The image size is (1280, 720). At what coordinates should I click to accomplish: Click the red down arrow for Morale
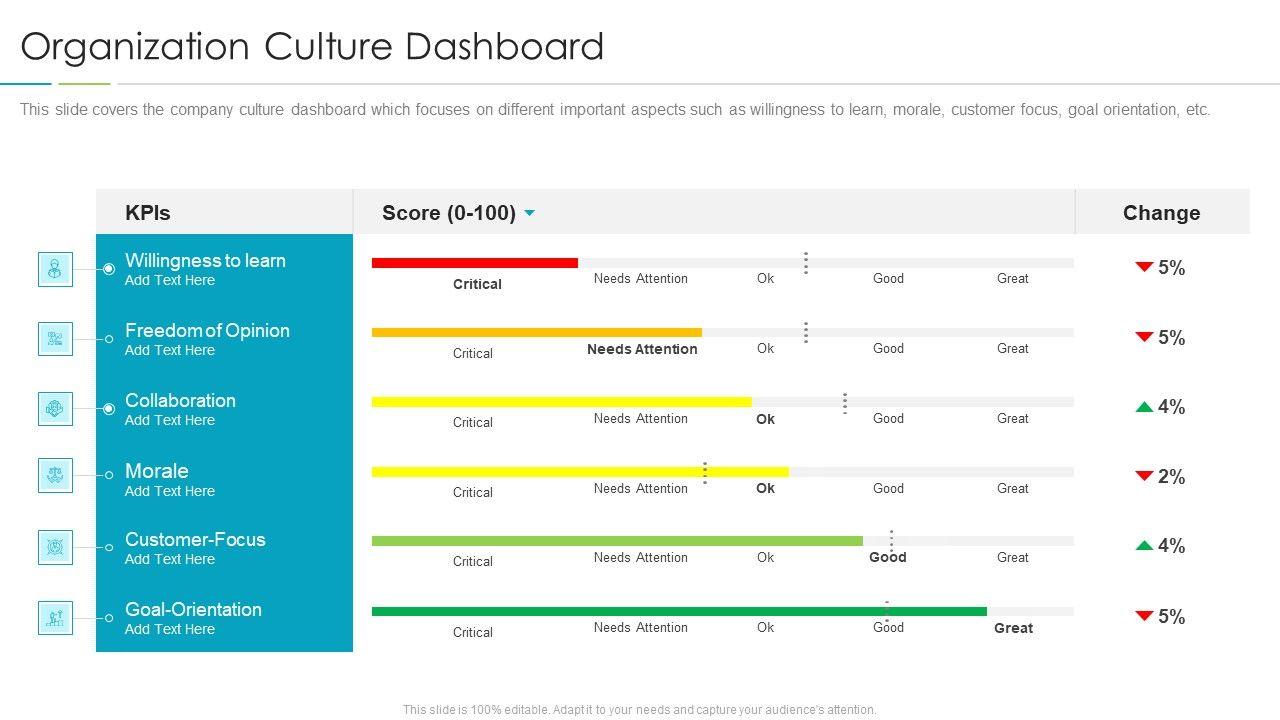coord(1144,476)
